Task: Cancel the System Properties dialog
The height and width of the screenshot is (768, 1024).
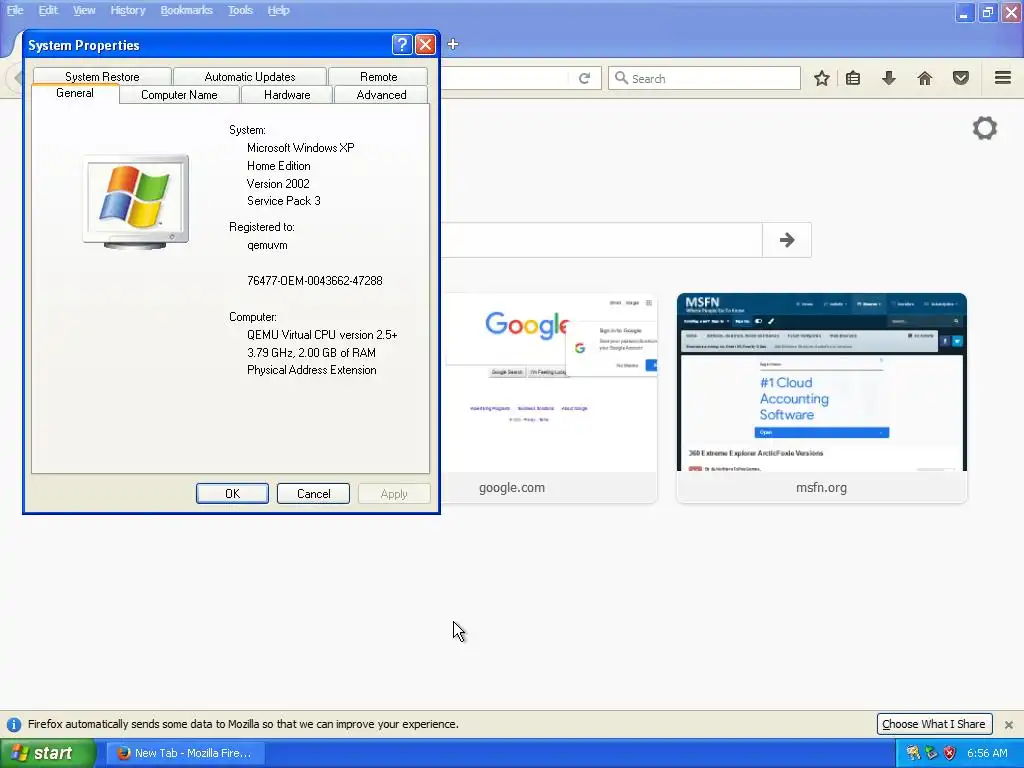Action: coord(313,494)
